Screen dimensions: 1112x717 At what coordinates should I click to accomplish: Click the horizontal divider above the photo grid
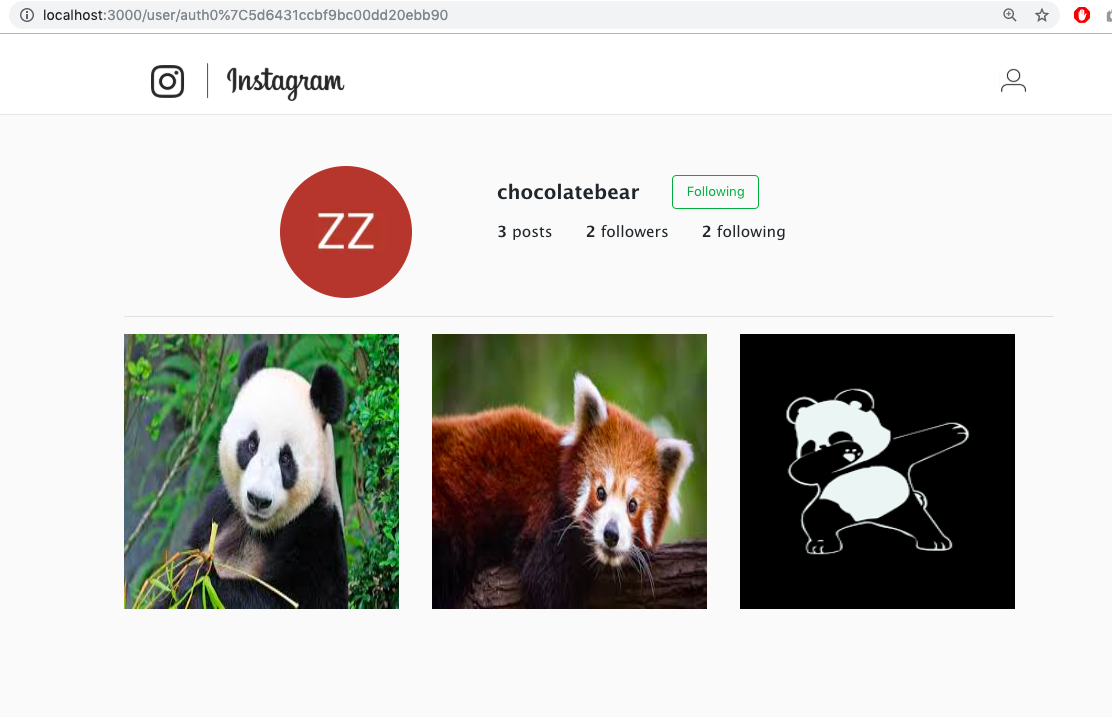(589, 316)
